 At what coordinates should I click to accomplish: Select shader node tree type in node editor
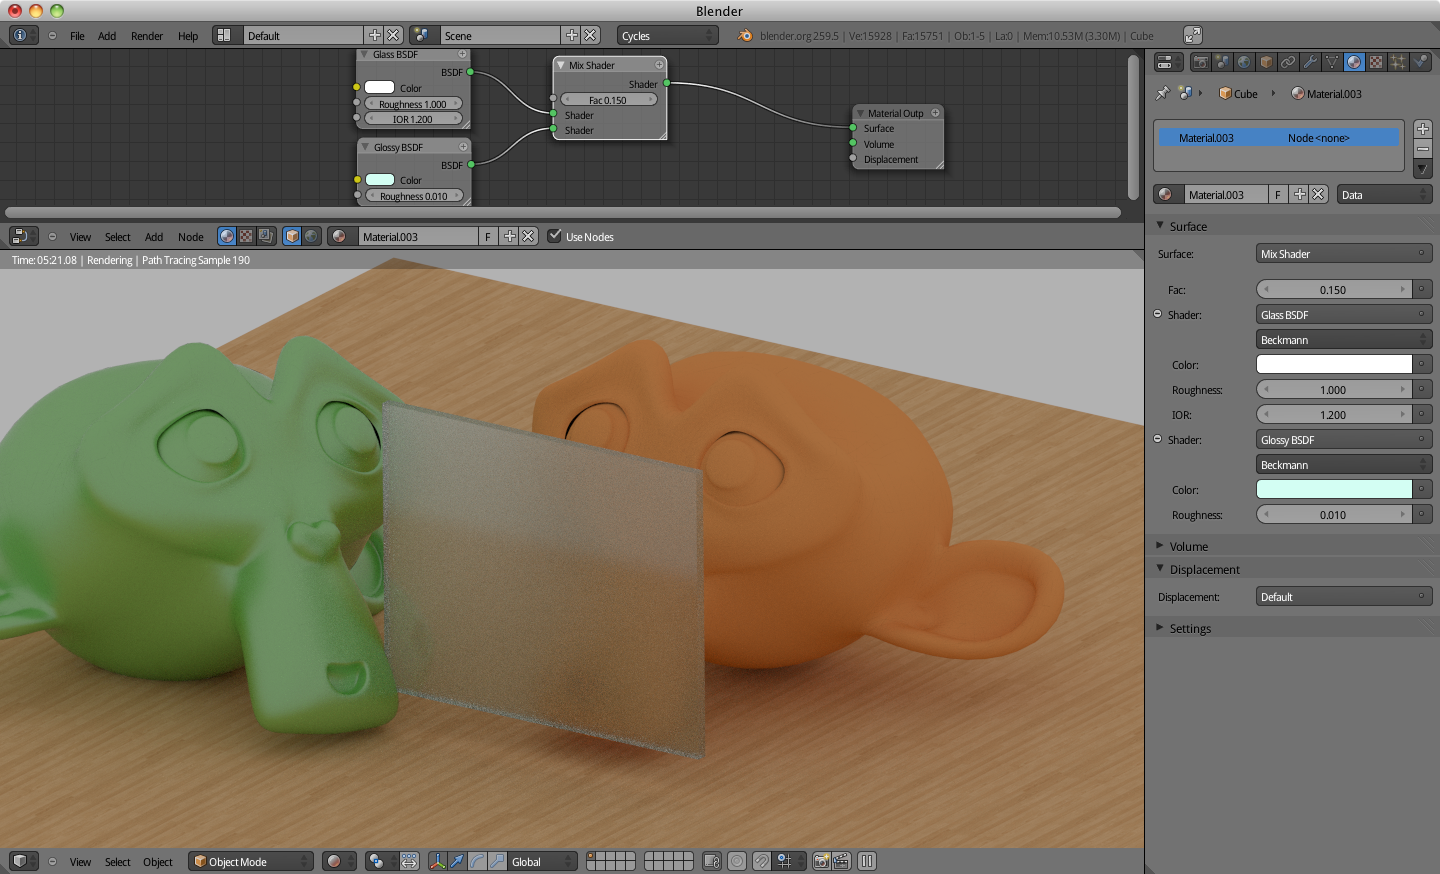click(x=227, y=237)
